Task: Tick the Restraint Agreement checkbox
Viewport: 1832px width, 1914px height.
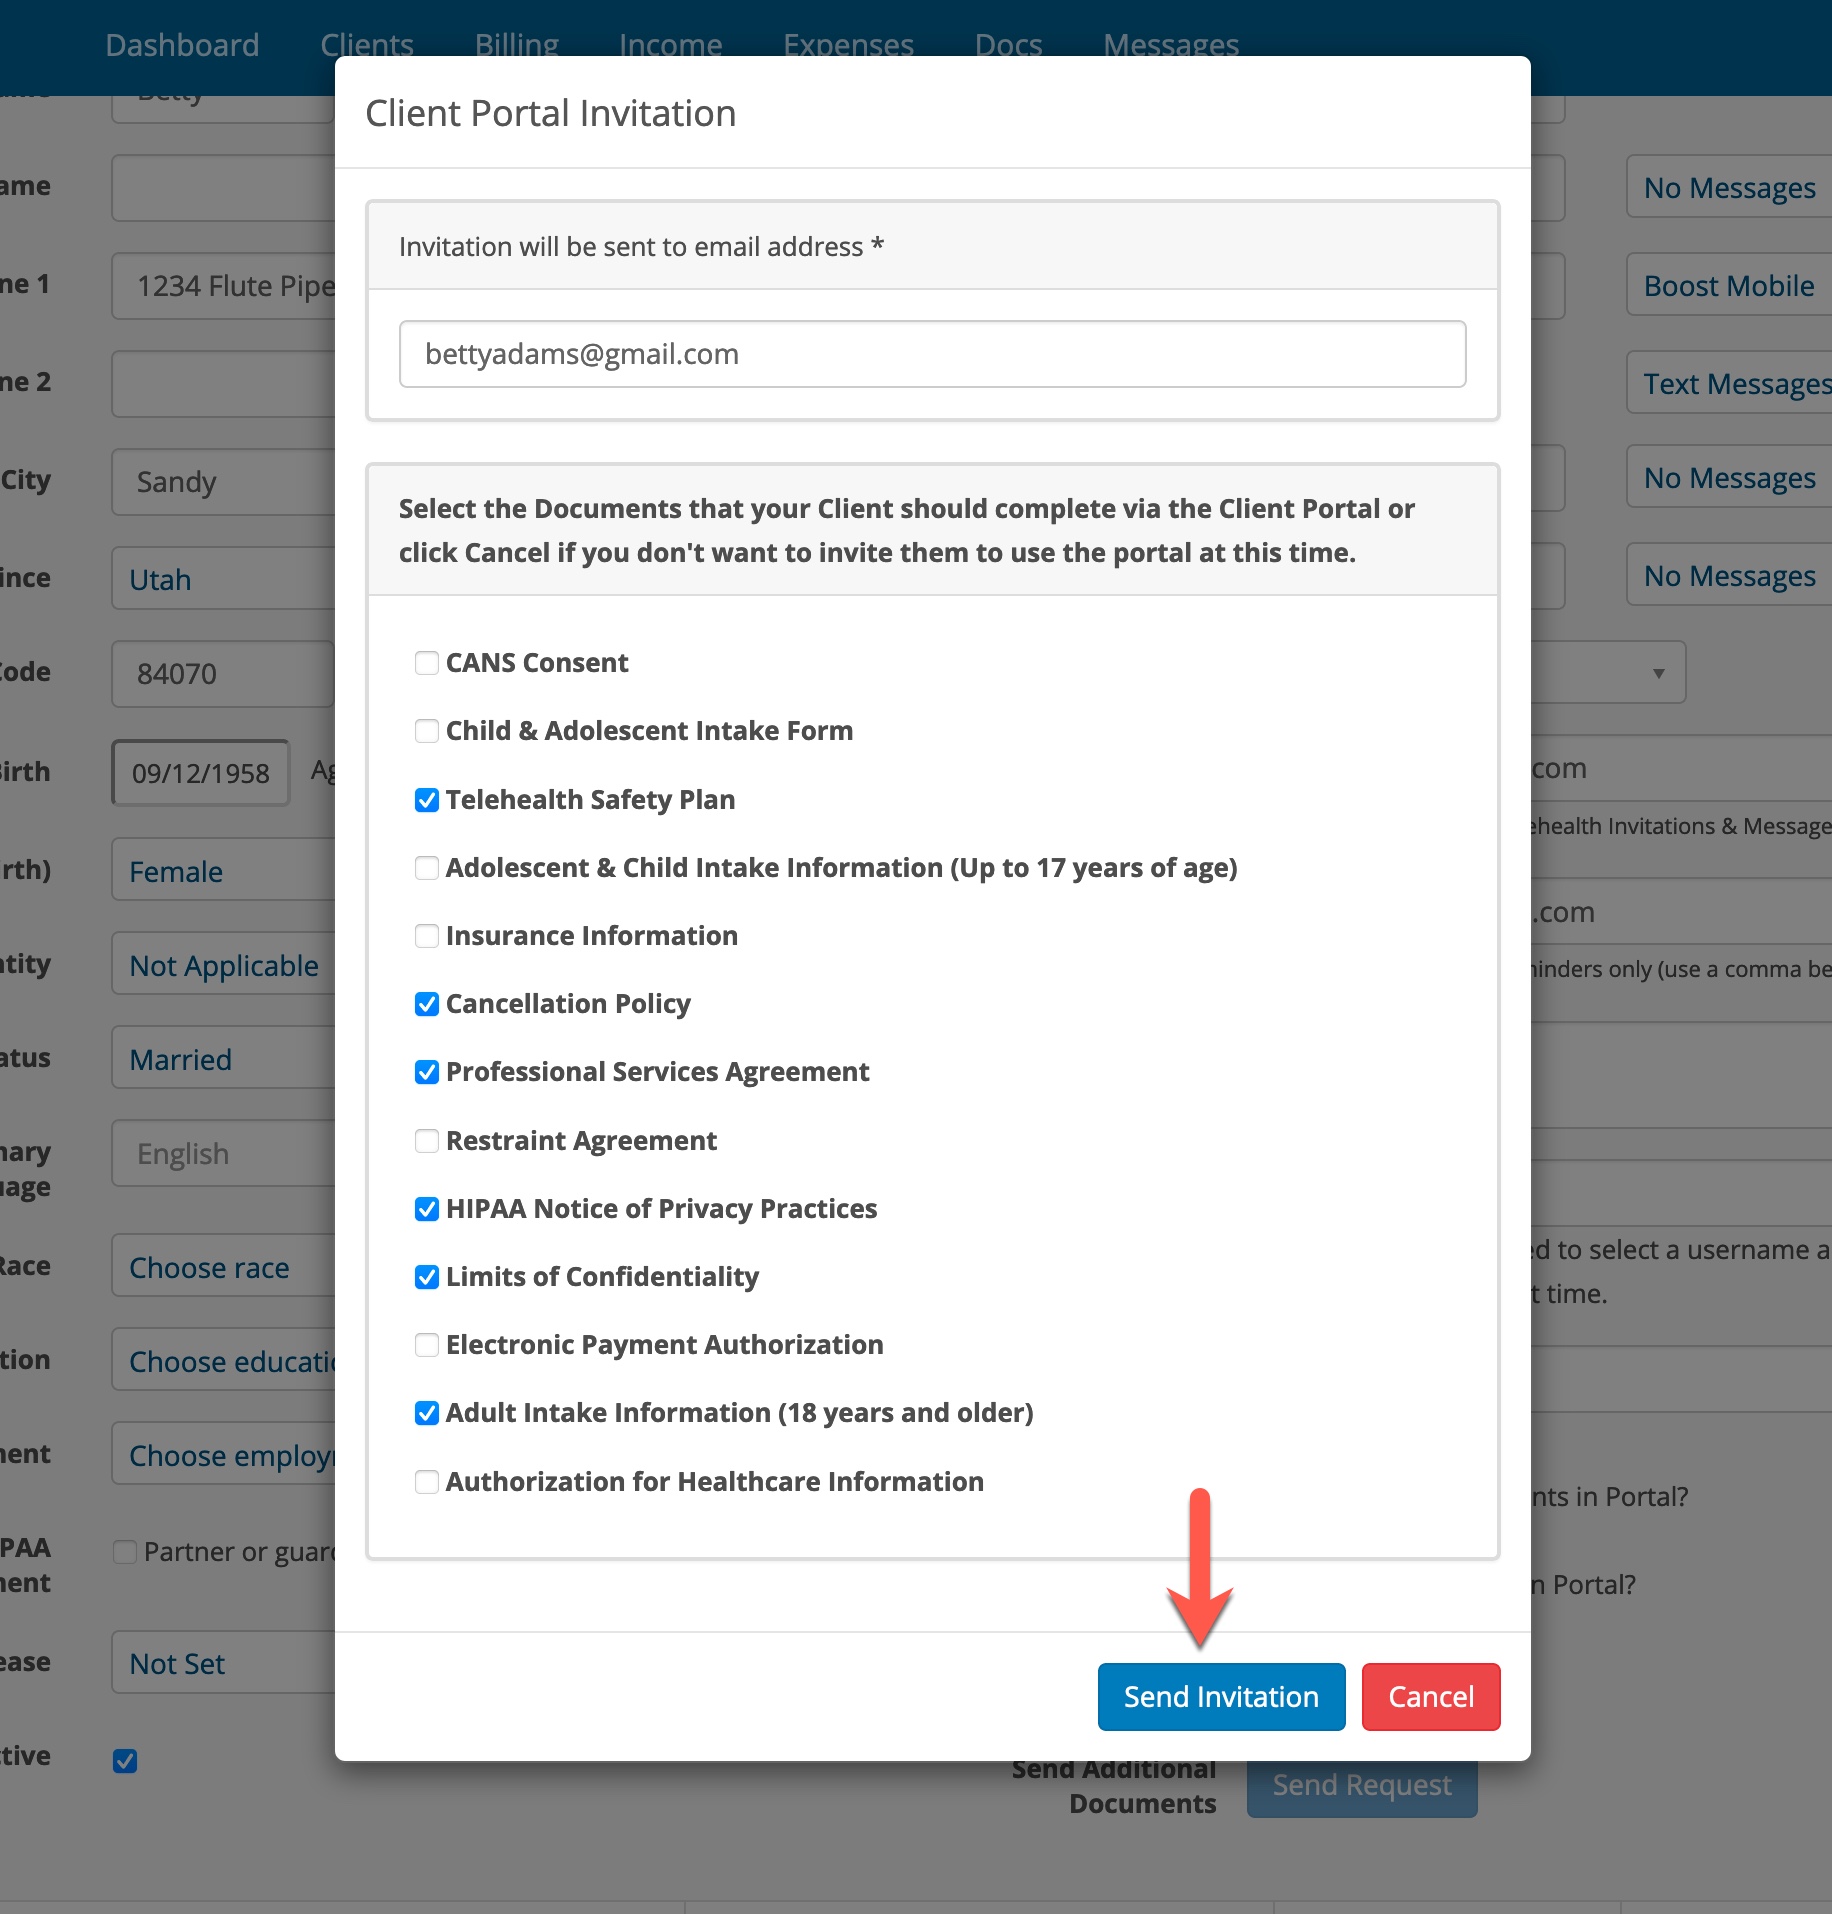Action: (427, 1141)
